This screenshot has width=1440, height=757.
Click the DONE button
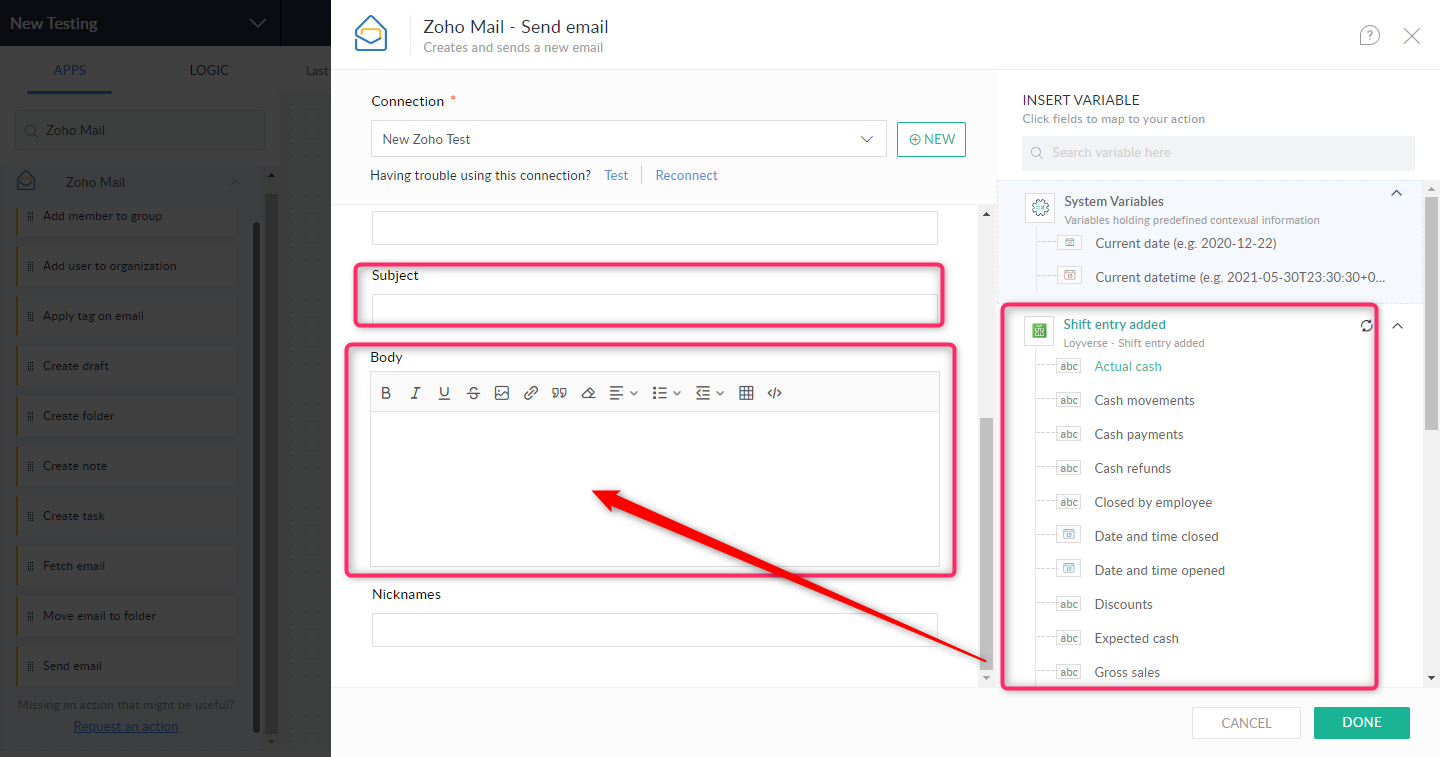click(x=1361, y=722)
